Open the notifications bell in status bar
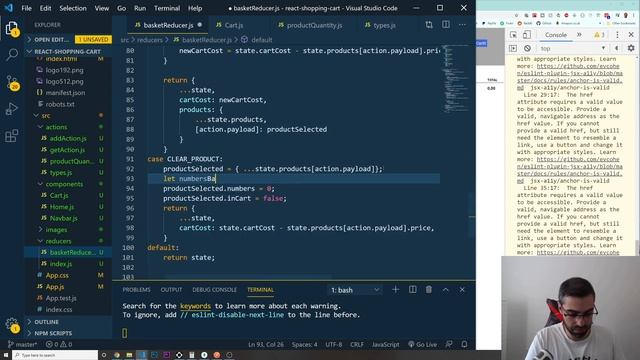This screenshot has width=640, height=360. pos(464,344)
